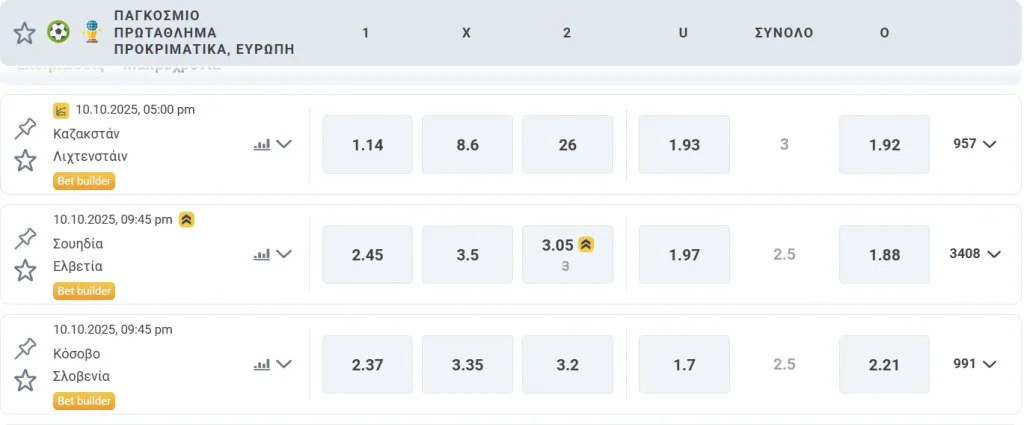Pin the Kazakhstan vs Liechtenstein match
Image resolution: width=1024 pixels, height=425 pixels.
[x=25, y=129]
